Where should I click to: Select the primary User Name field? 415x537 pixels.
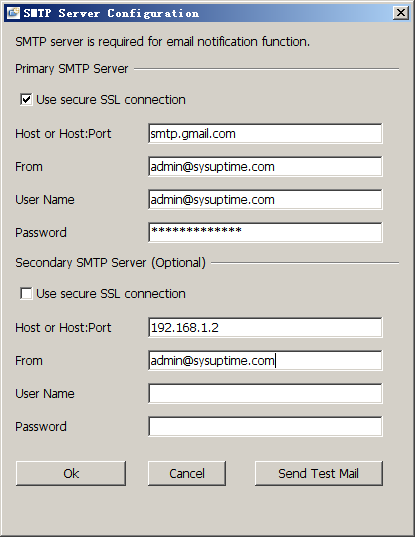coord(265,199)
